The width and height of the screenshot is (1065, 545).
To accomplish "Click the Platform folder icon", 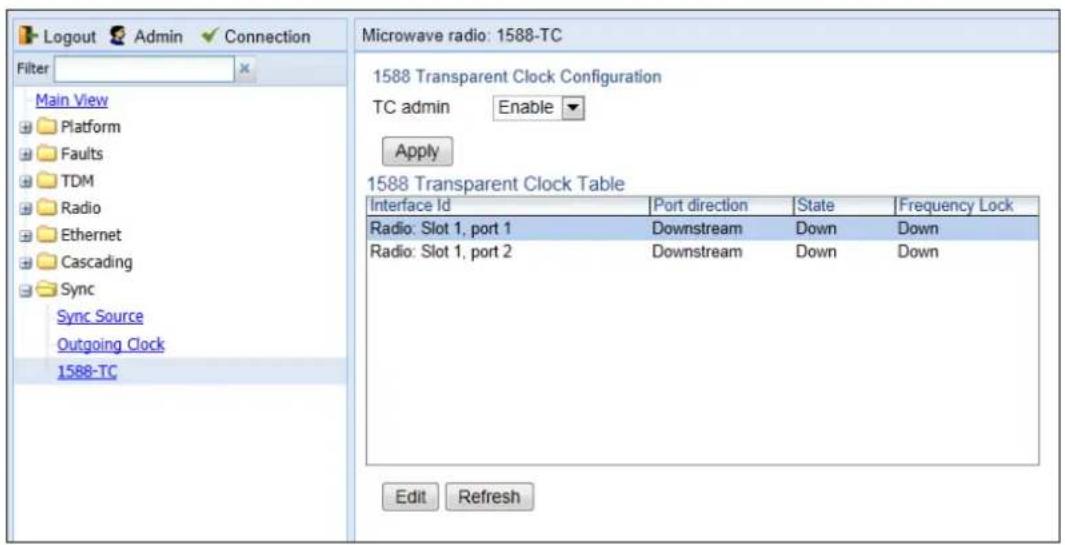I will click(x=47, y=127).
